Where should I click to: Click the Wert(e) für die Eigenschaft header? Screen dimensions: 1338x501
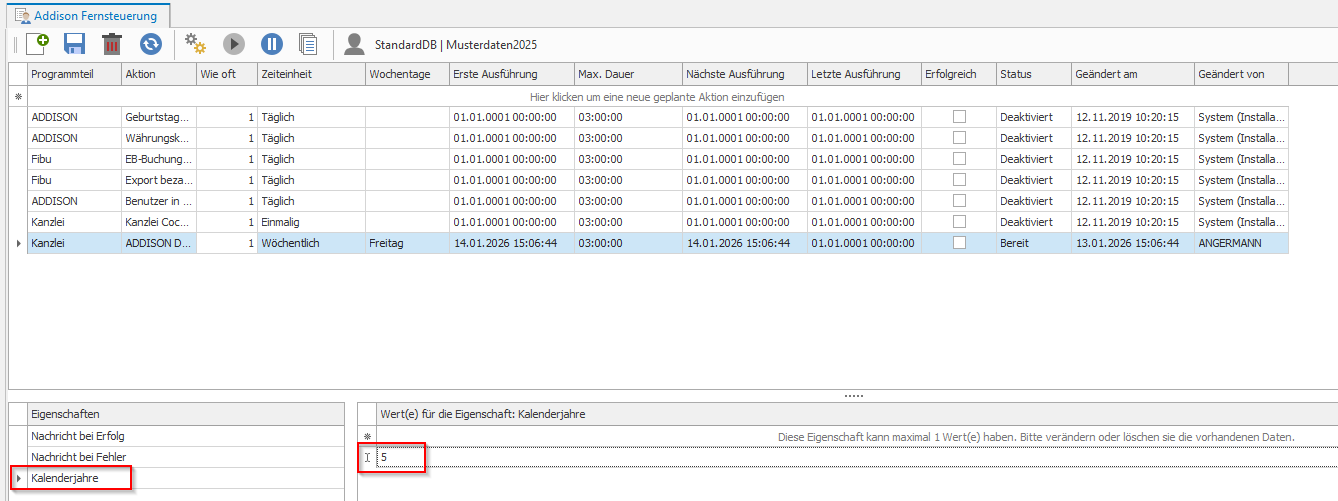tap(857, 413)
